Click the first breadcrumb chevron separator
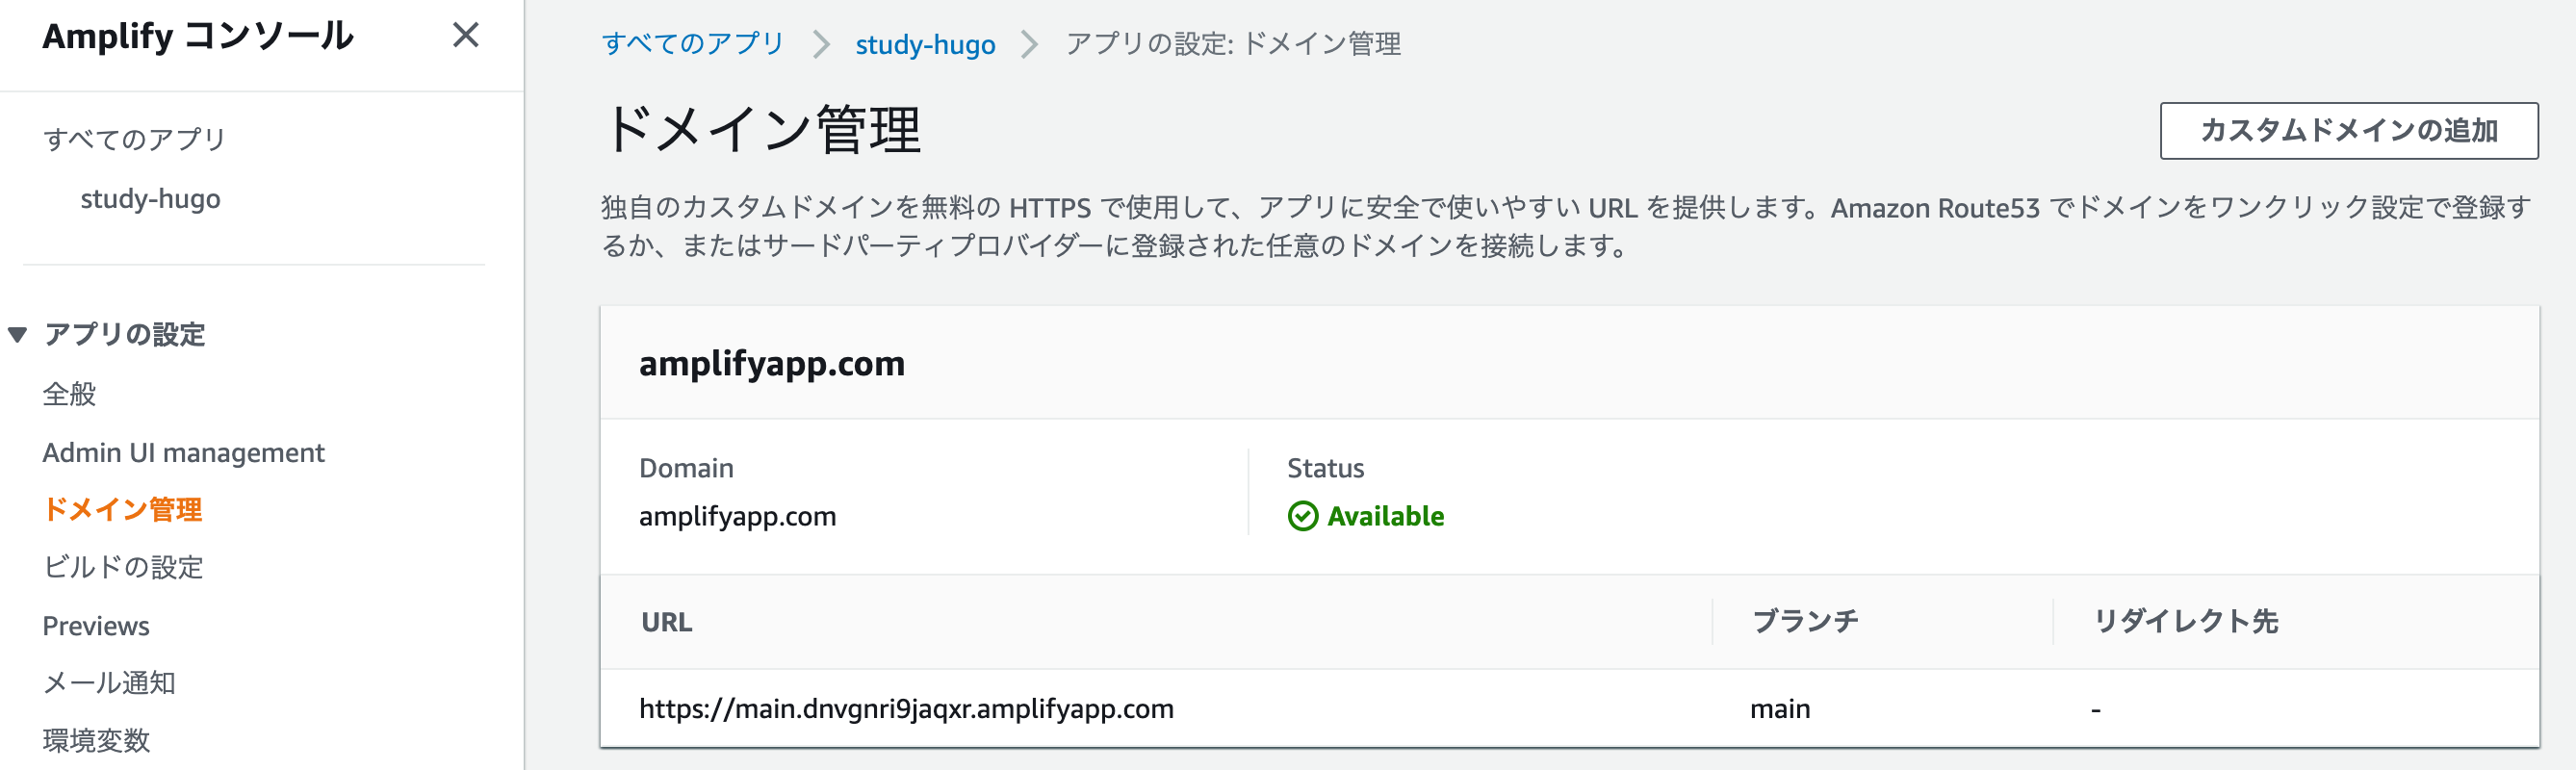 tap(821, 44)
